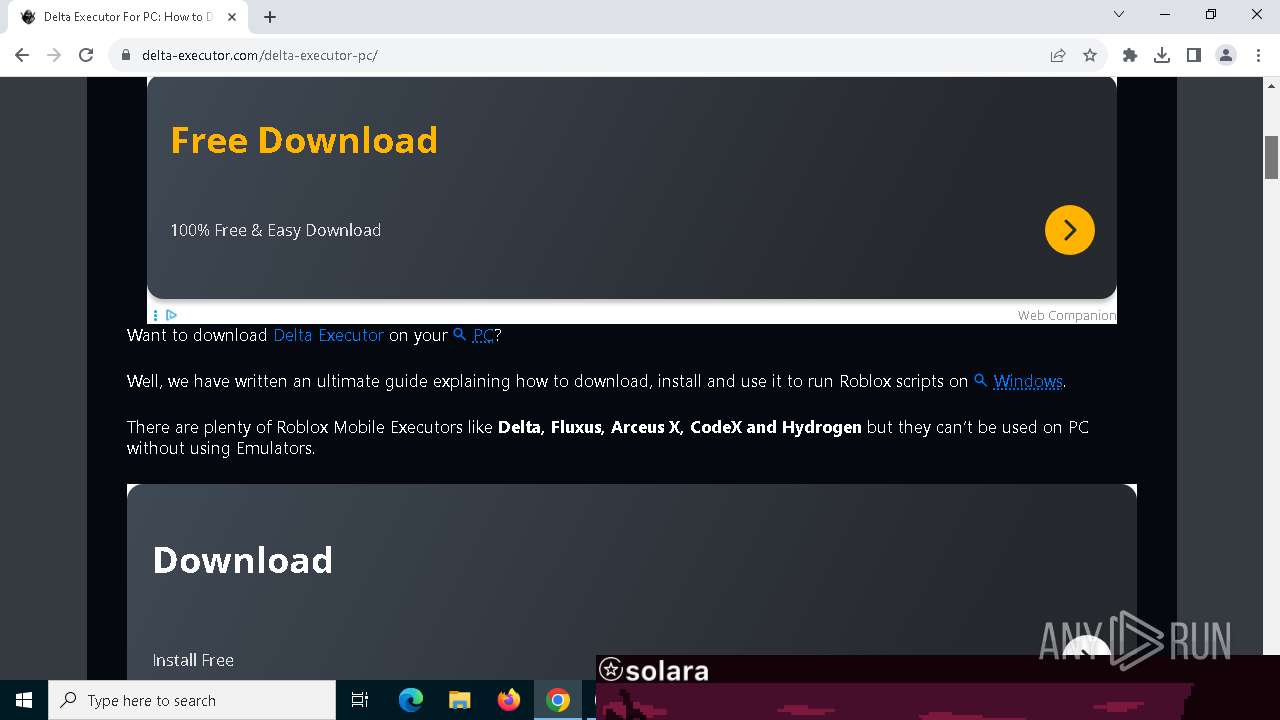The height and width of the screenshot is (720, 1280).
Task: Open the Windows Start menu
Action: (24, 700)
